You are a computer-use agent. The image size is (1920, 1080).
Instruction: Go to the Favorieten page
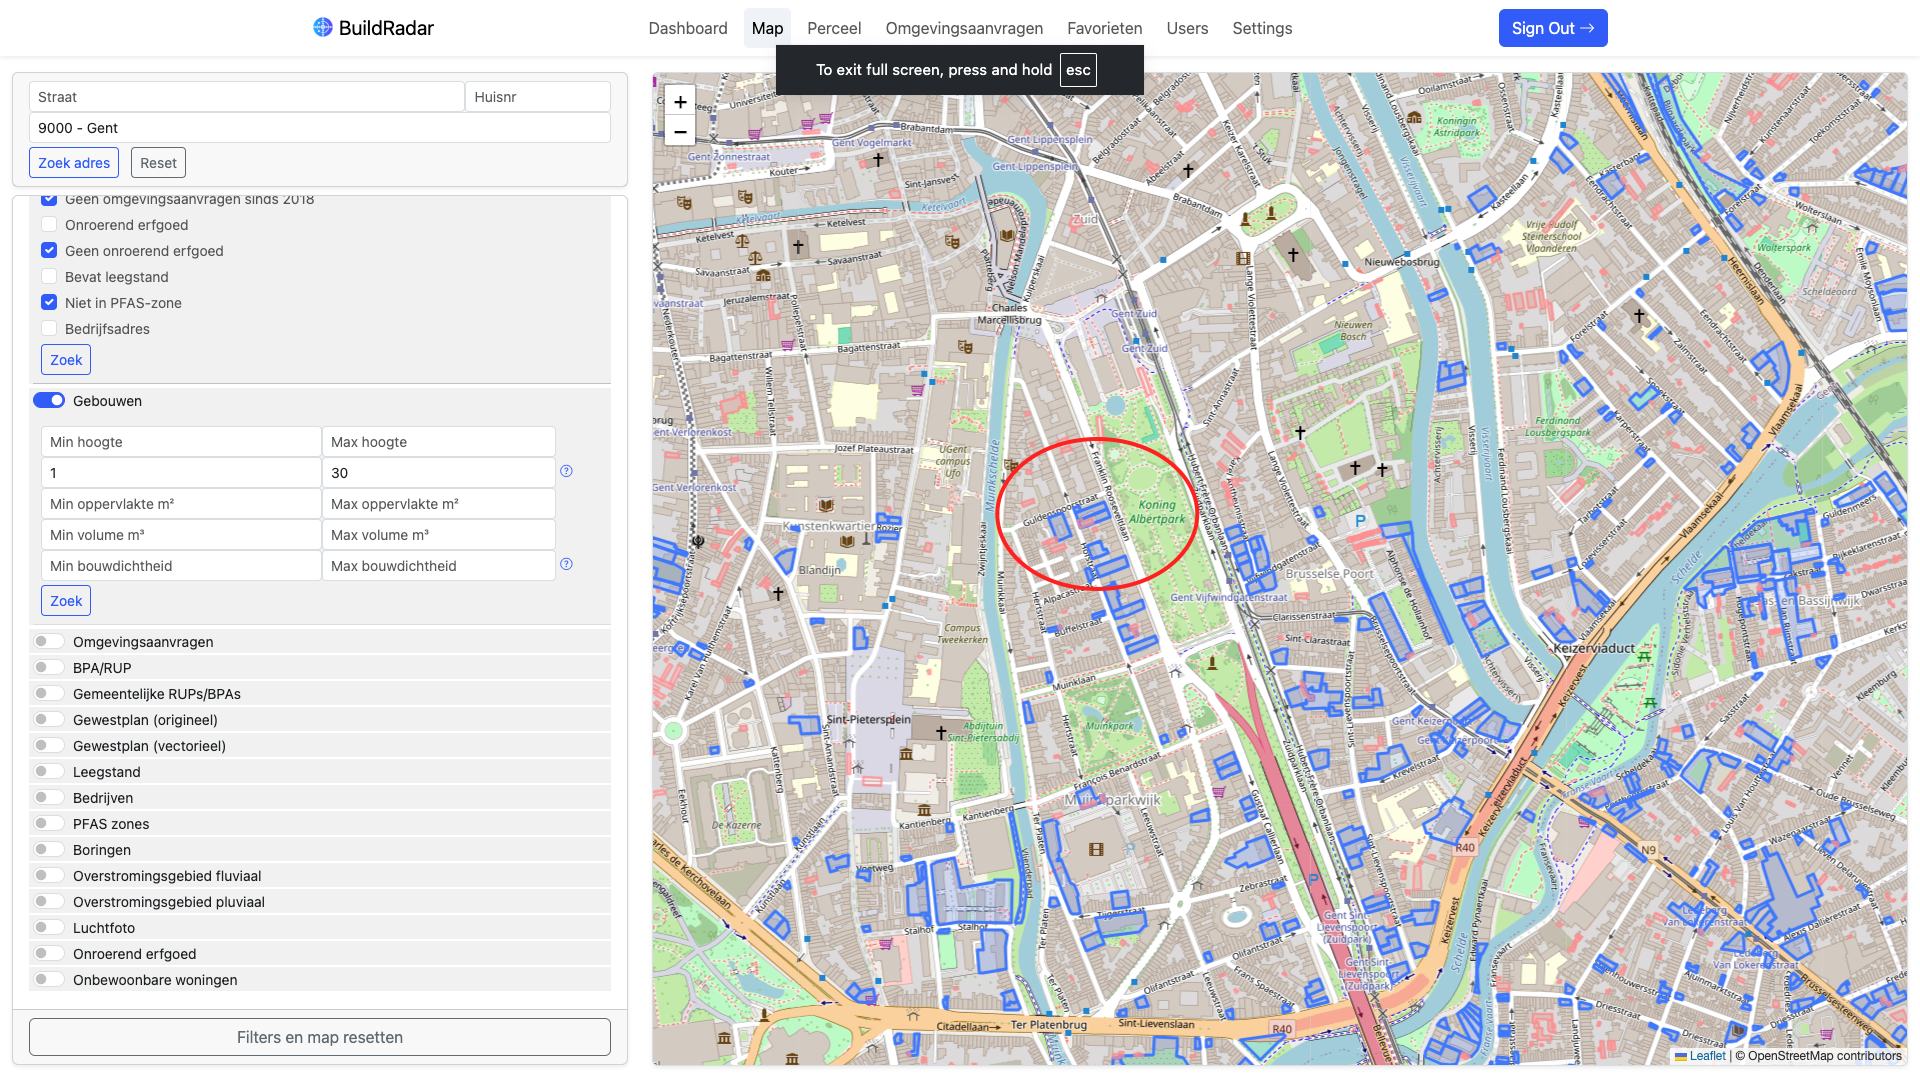[1104, 28]
